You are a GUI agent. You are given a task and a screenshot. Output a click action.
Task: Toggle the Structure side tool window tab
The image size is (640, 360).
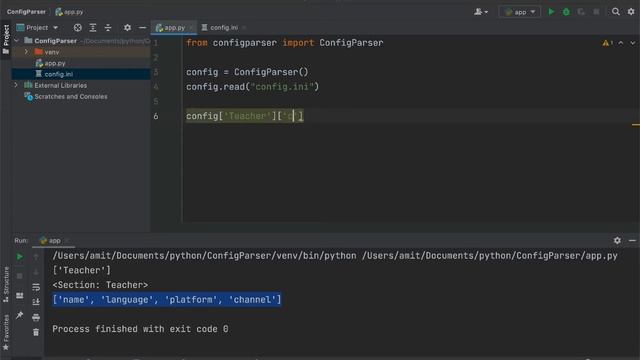coord(6,284)
